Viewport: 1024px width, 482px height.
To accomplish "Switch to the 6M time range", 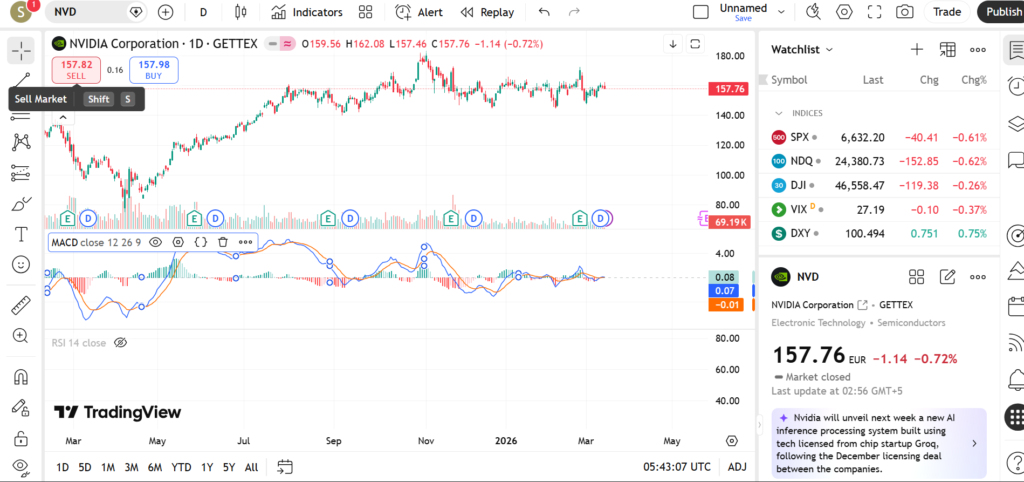I will click(155, 467).
